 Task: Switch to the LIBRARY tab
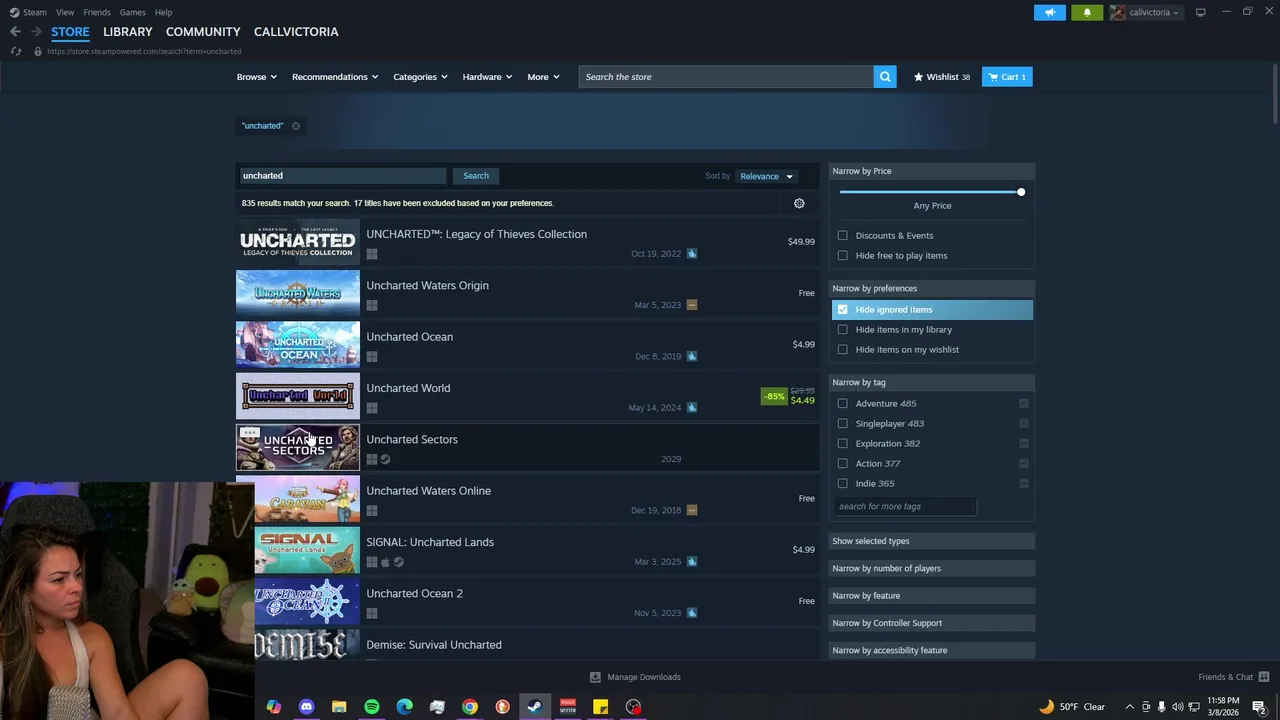127,32
